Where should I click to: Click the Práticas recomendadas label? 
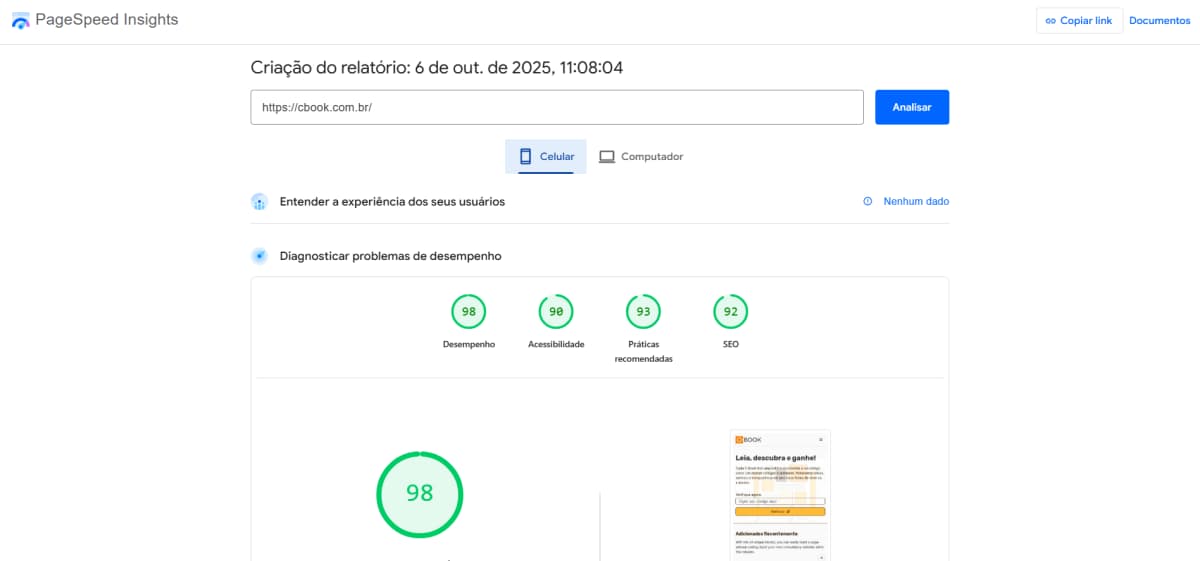tap(643, 351)
